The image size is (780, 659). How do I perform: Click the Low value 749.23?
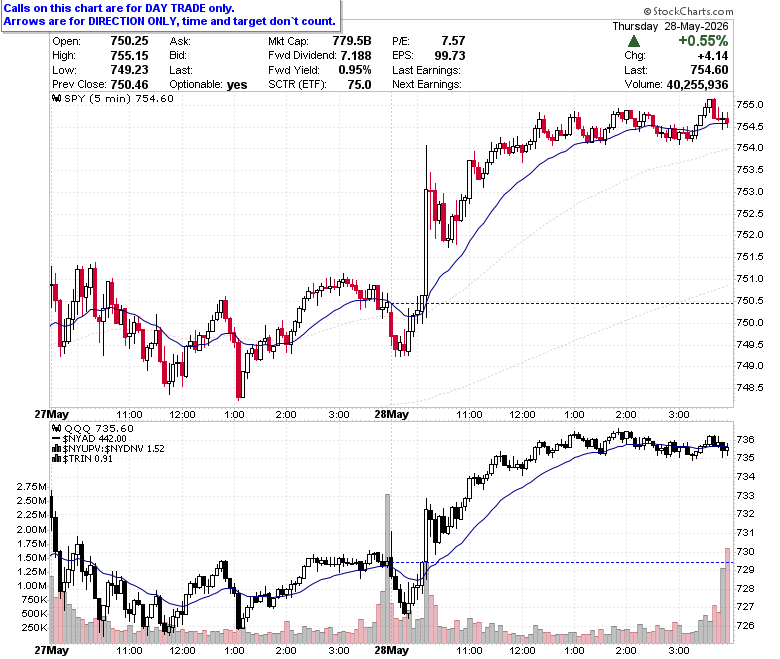point(129,70)
